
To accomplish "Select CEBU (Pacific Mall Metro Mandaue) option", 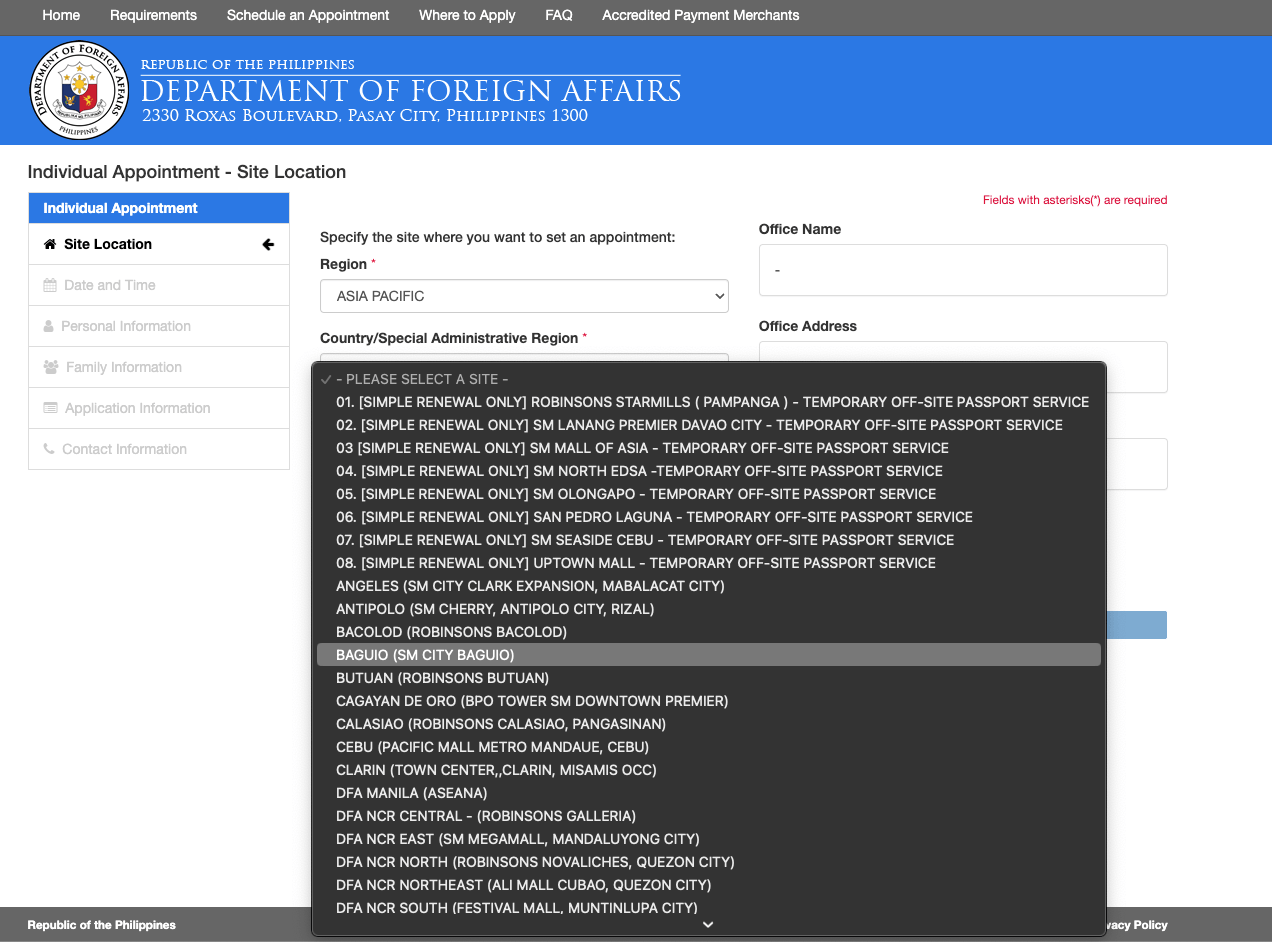I will click(x=492, y=747).
